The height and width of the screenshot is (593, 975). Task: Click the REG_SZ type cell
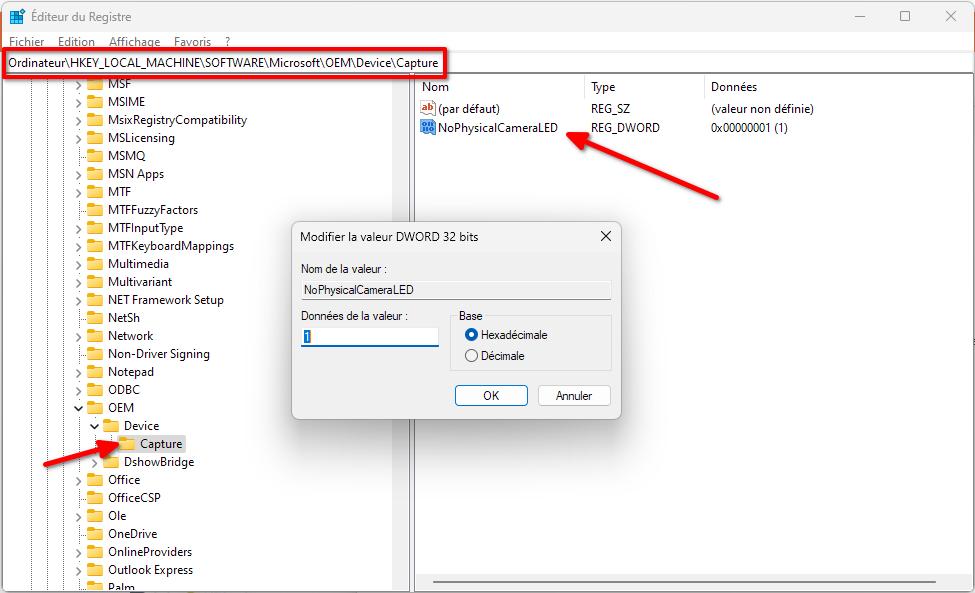point(610,109)
